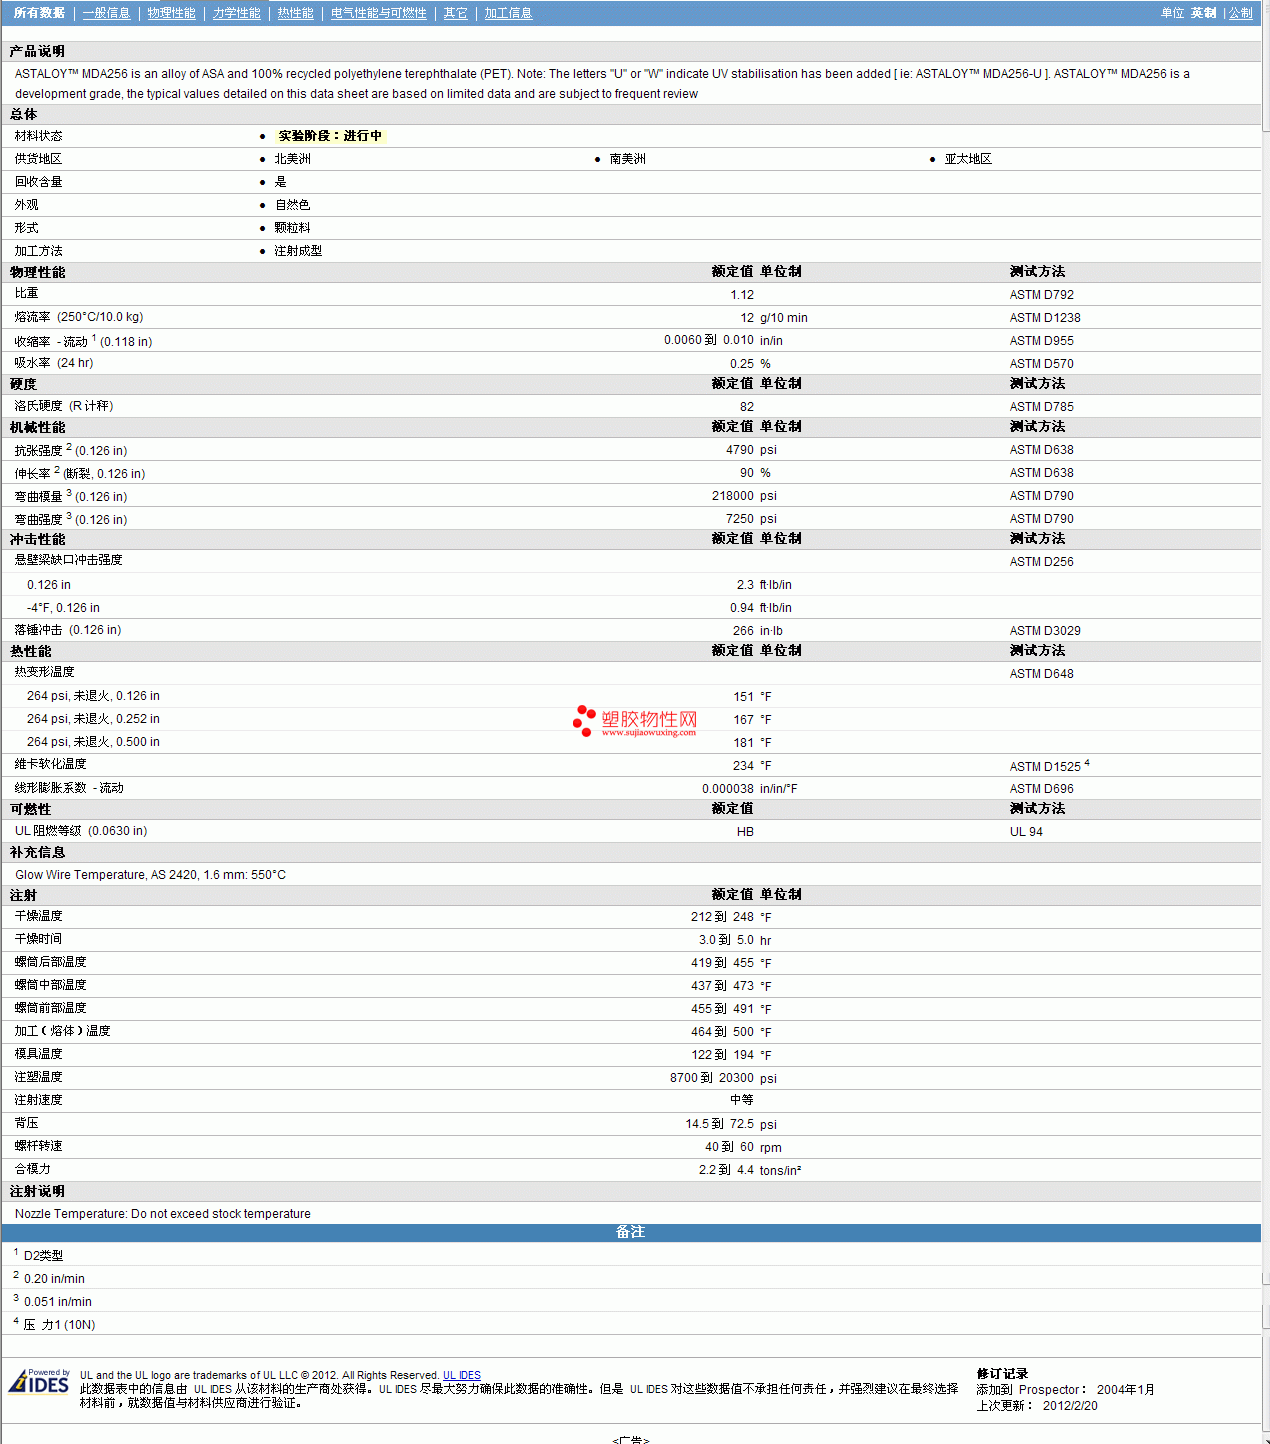
Task: Click the 产品说明 section header
Action: [37, 51]
